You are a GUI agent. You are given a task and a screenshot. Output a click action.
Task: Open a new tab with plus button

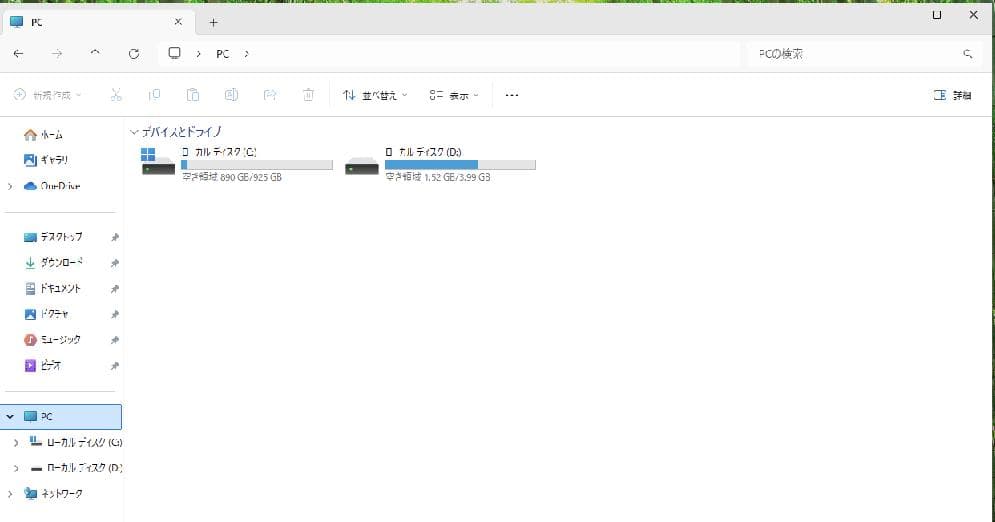[x=213, y=22]
